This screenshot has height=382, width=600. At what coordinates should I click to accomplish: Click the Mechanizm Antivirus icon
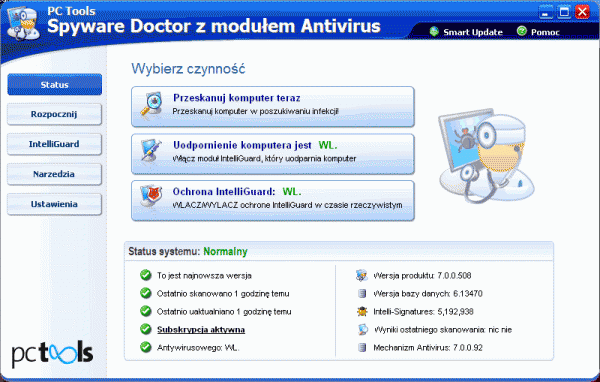362,347
